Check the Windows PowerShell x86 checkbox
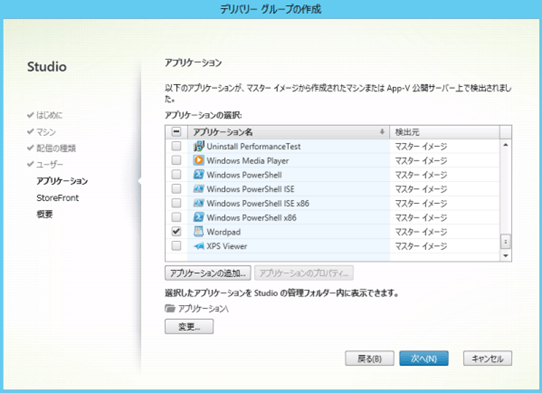The width and height of the screenshot is (542, 393). (176, 217)
